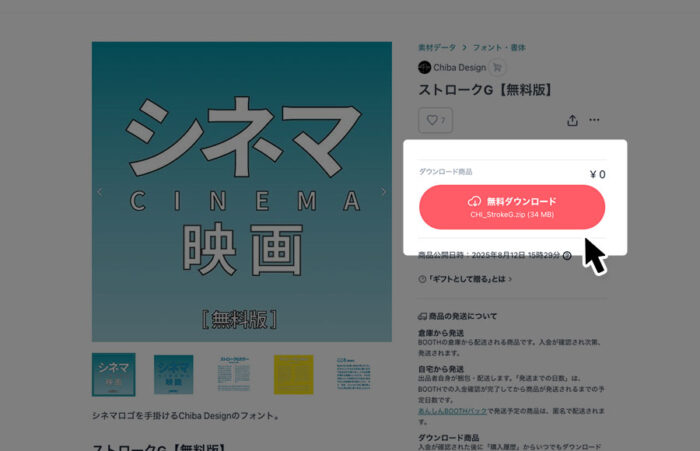Select the first シネマ thumbnail

(x=114, y=375)
